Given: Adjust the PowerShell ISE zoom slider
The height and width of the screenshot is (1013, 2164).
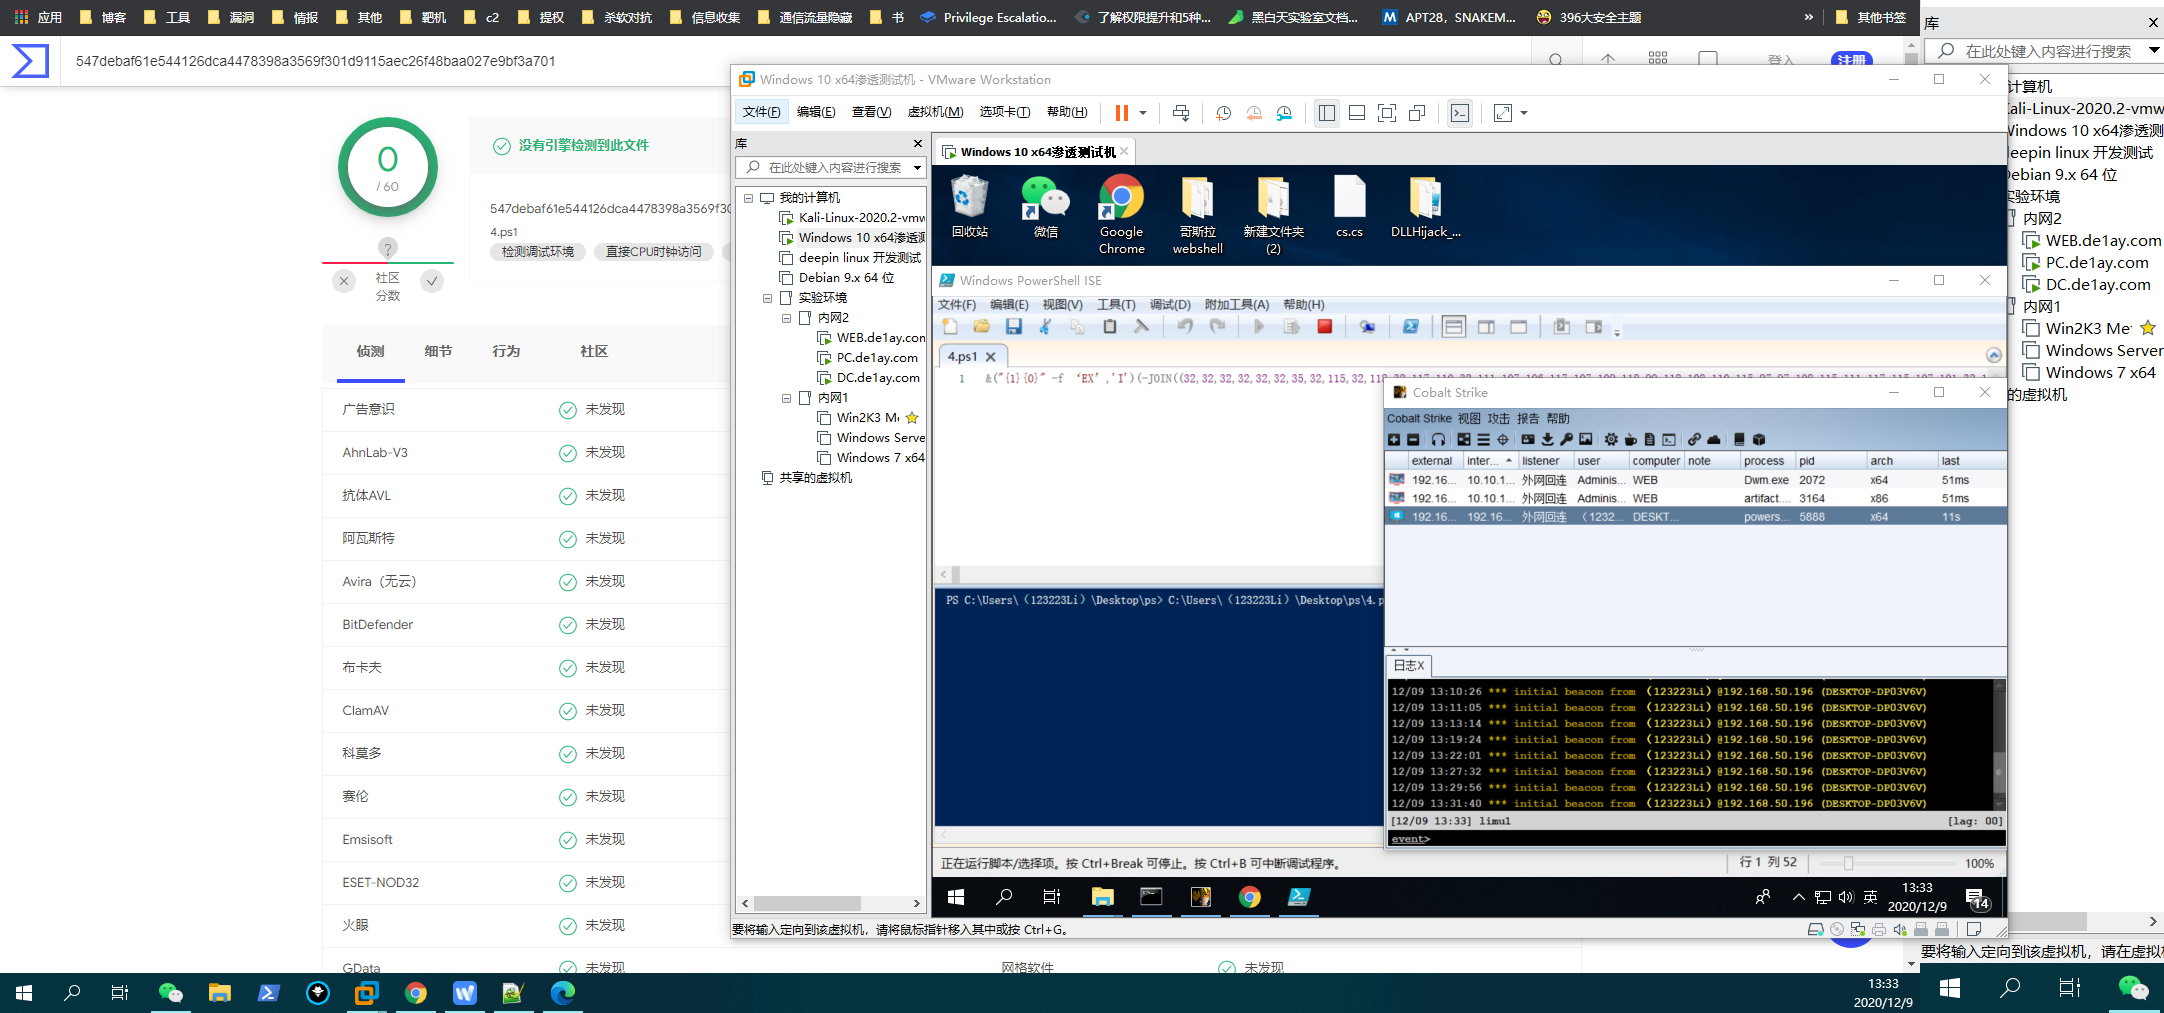Looking at the screenshot, I should click(x=1849, y=863).
